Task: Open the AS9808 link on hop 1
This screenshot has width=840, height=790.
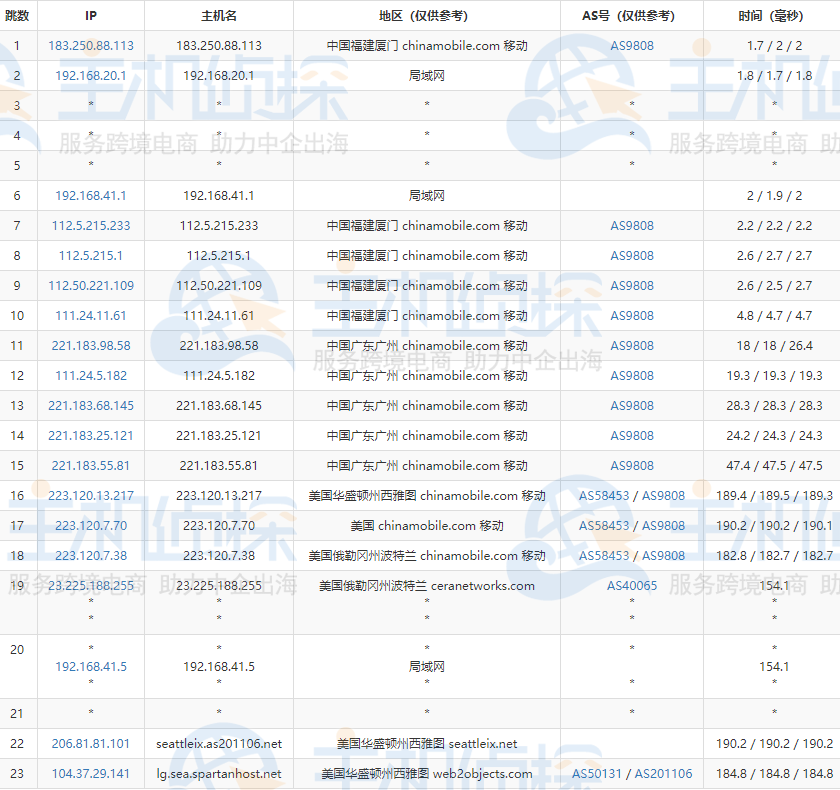Action: click(630, 45)
